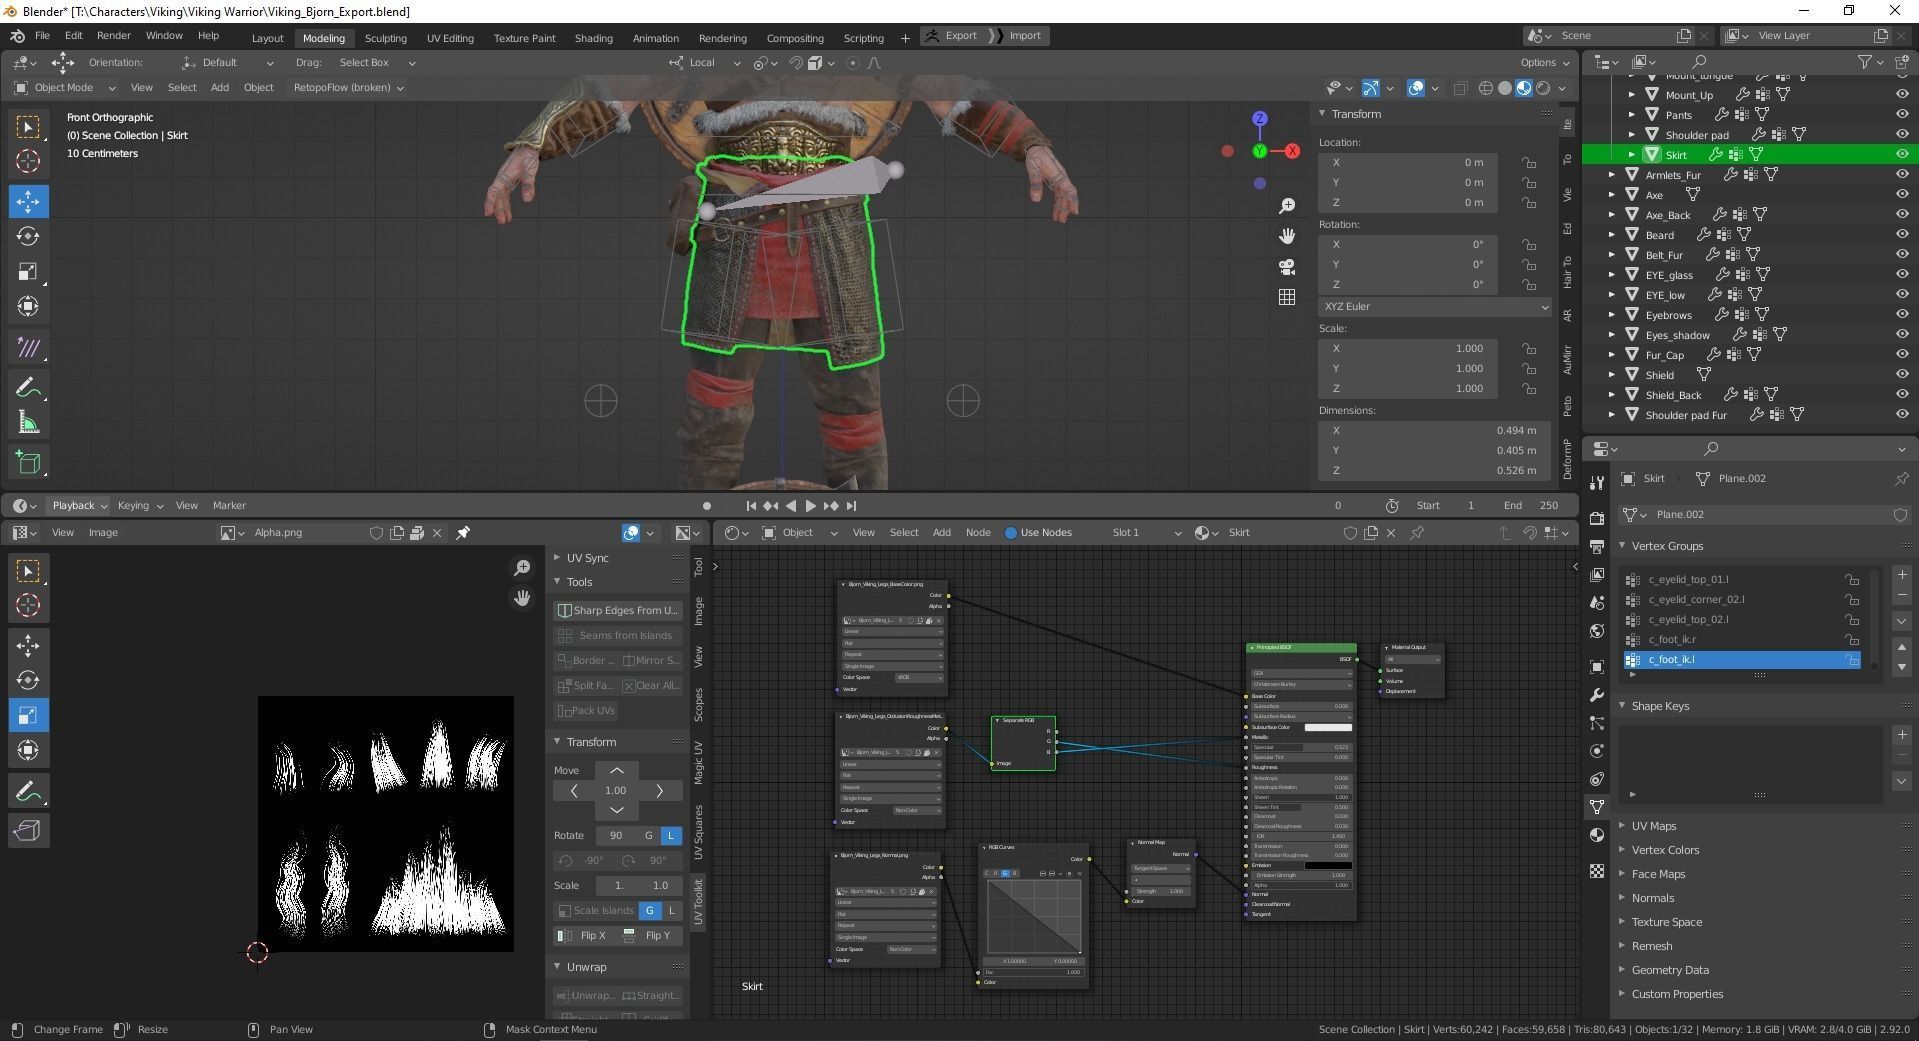Screen dimensions: 1919x1041
Task: Click the Flip X button
Action: click(x=585, y=936)
